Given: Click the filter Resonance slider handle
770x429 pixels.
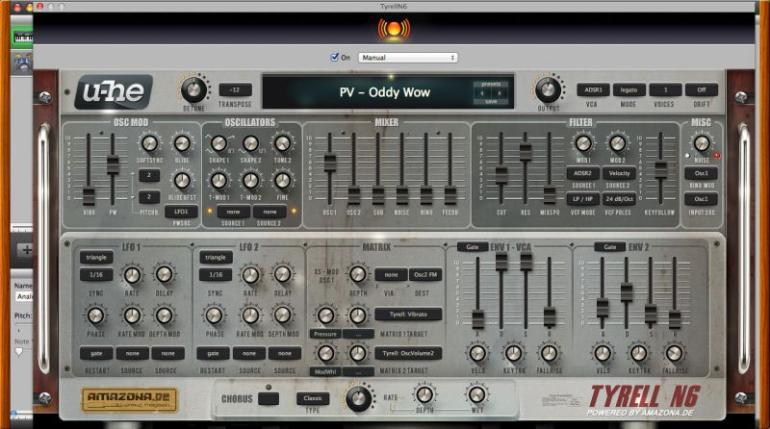Looking at the screenshot, I should 525,152.
